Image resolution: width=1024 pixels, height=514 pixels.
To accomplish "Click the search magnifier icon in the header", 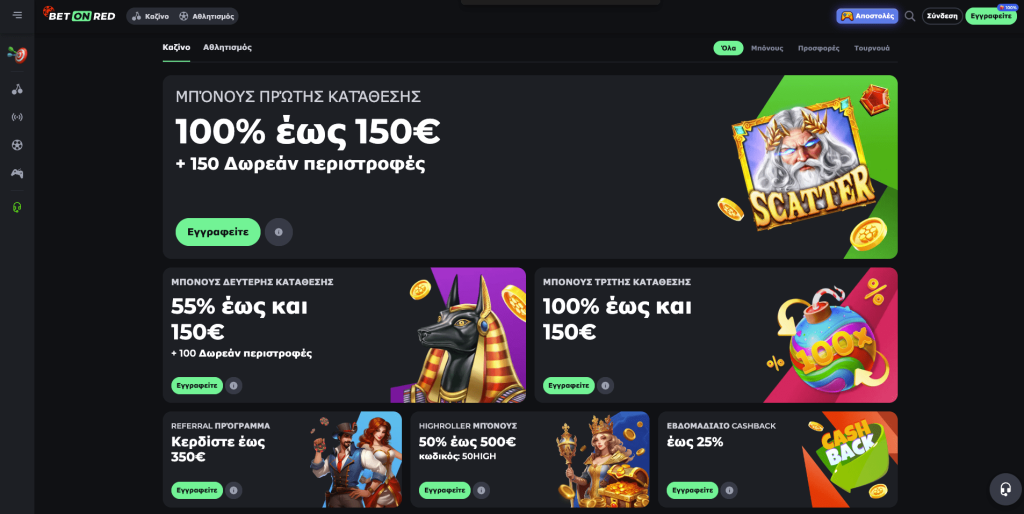I will pyautogui.click(x=910, y=16).
